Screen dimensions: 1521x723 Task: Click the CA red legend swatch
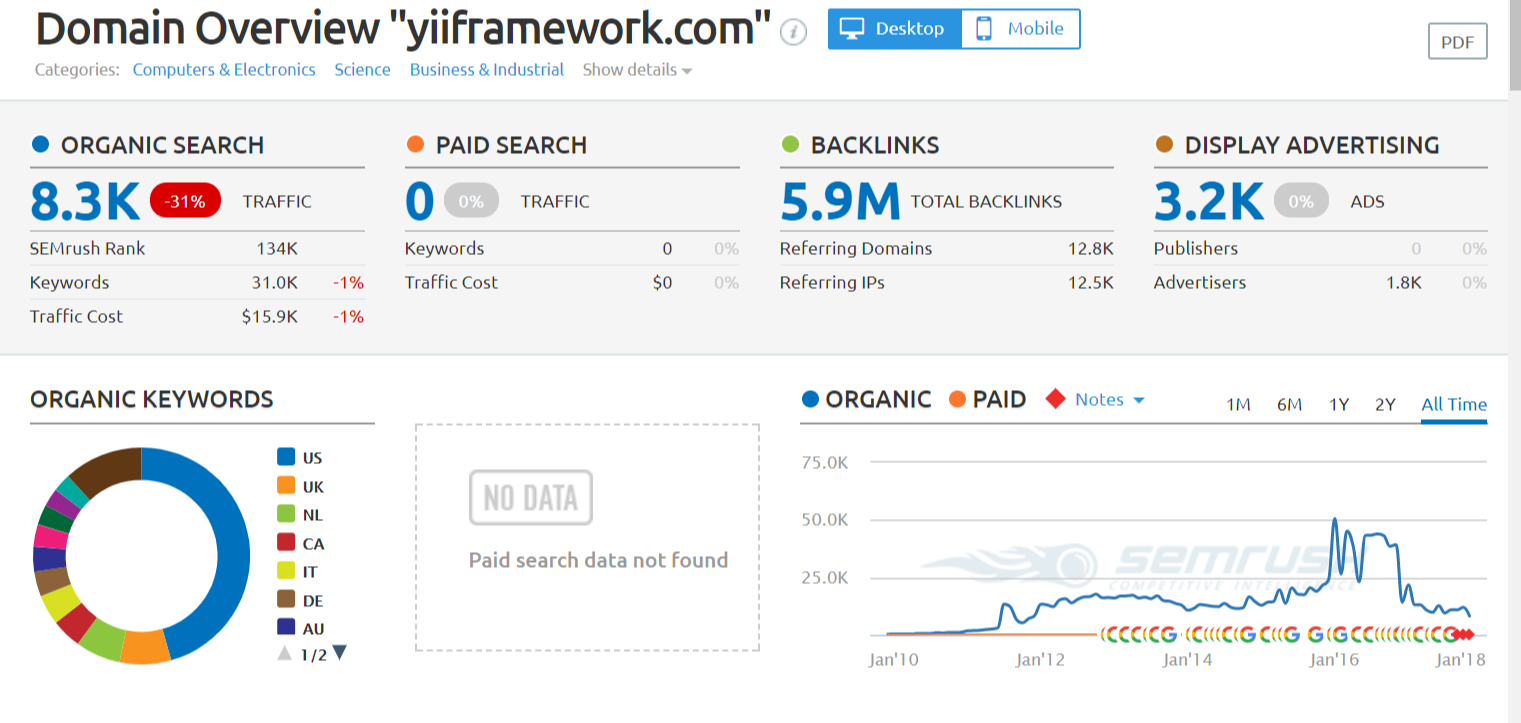click(x=286, y=543)
